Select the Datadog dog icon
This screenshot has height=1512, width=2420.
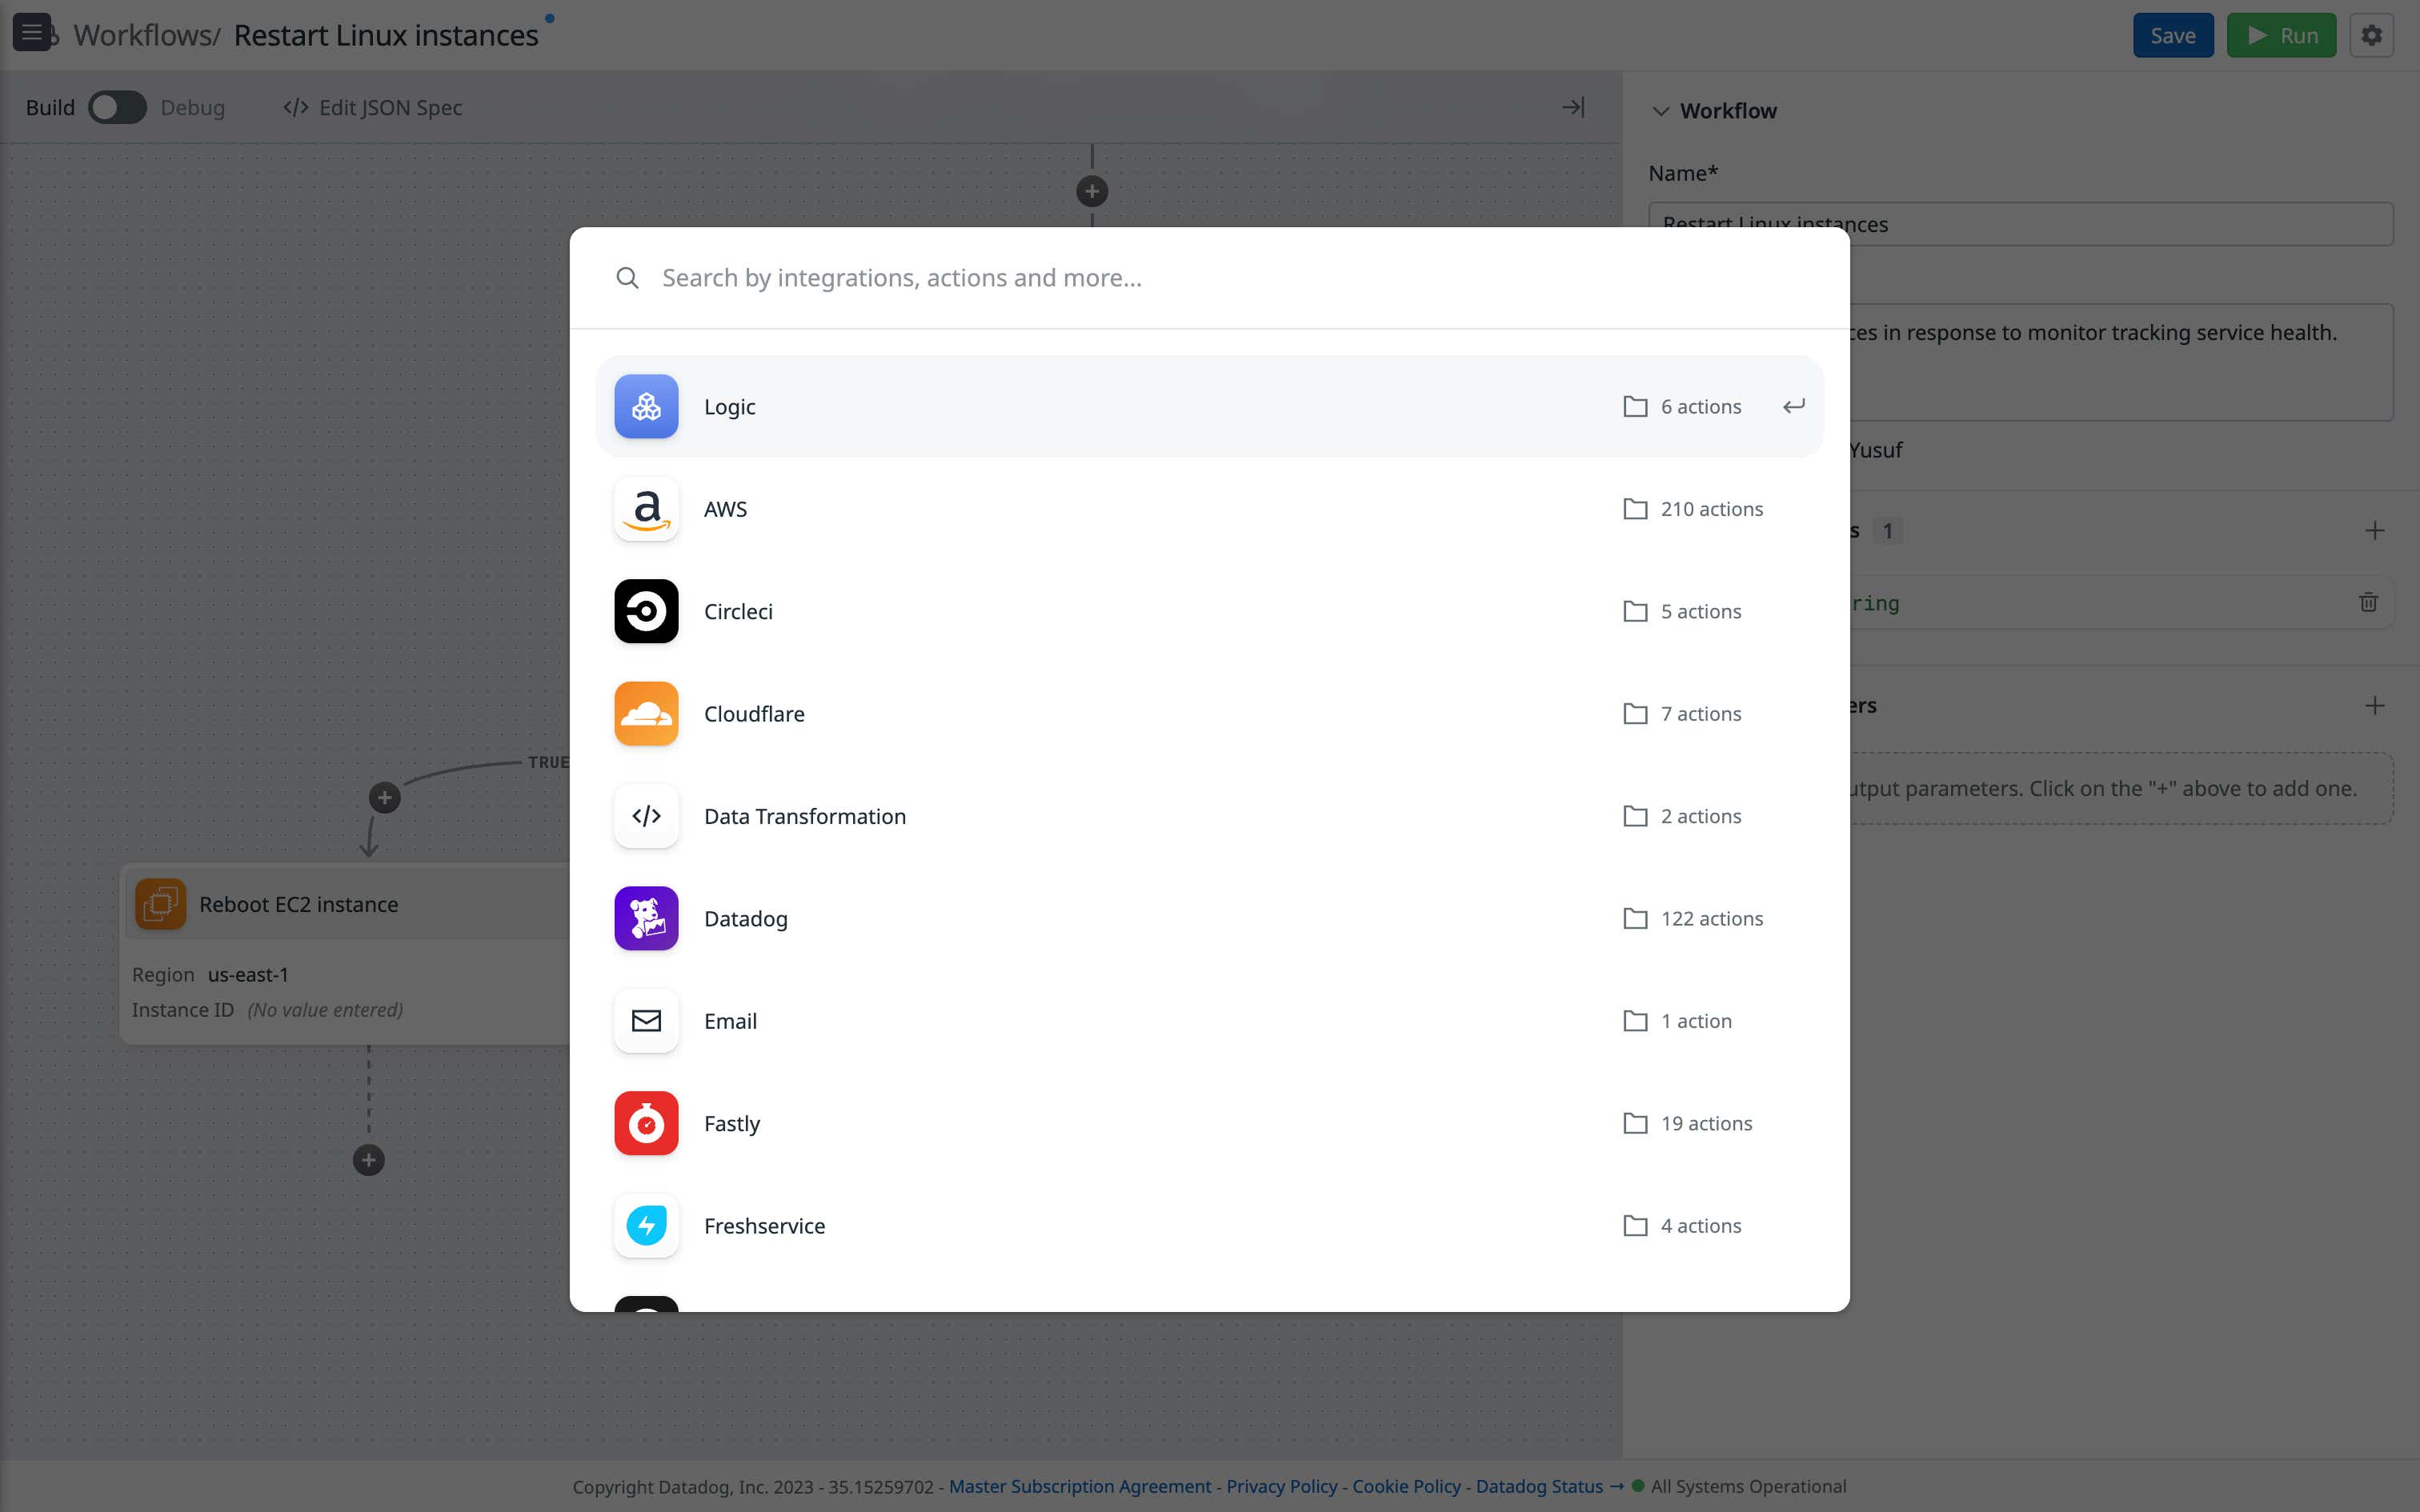pos(646,918)
